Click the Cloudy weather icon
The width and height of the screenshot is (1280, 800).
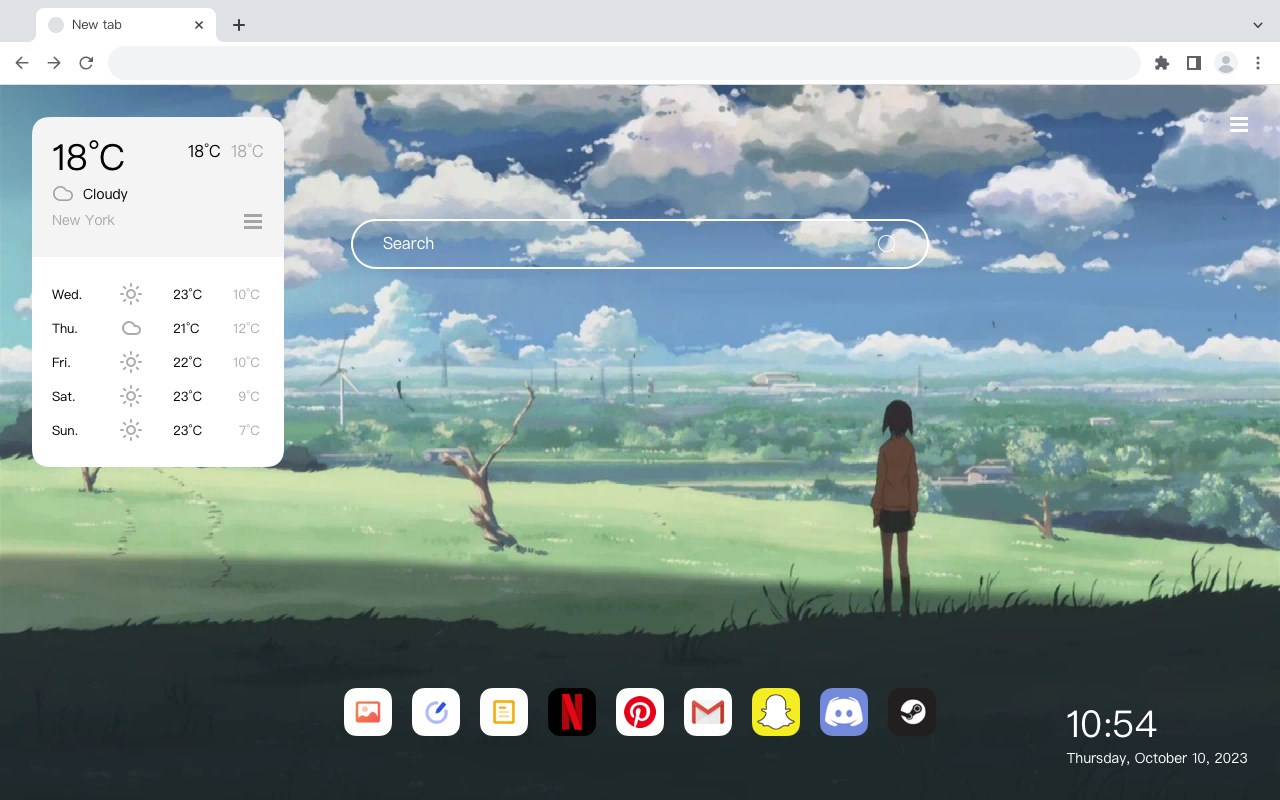pyautogui.click(x=63, y=194)
